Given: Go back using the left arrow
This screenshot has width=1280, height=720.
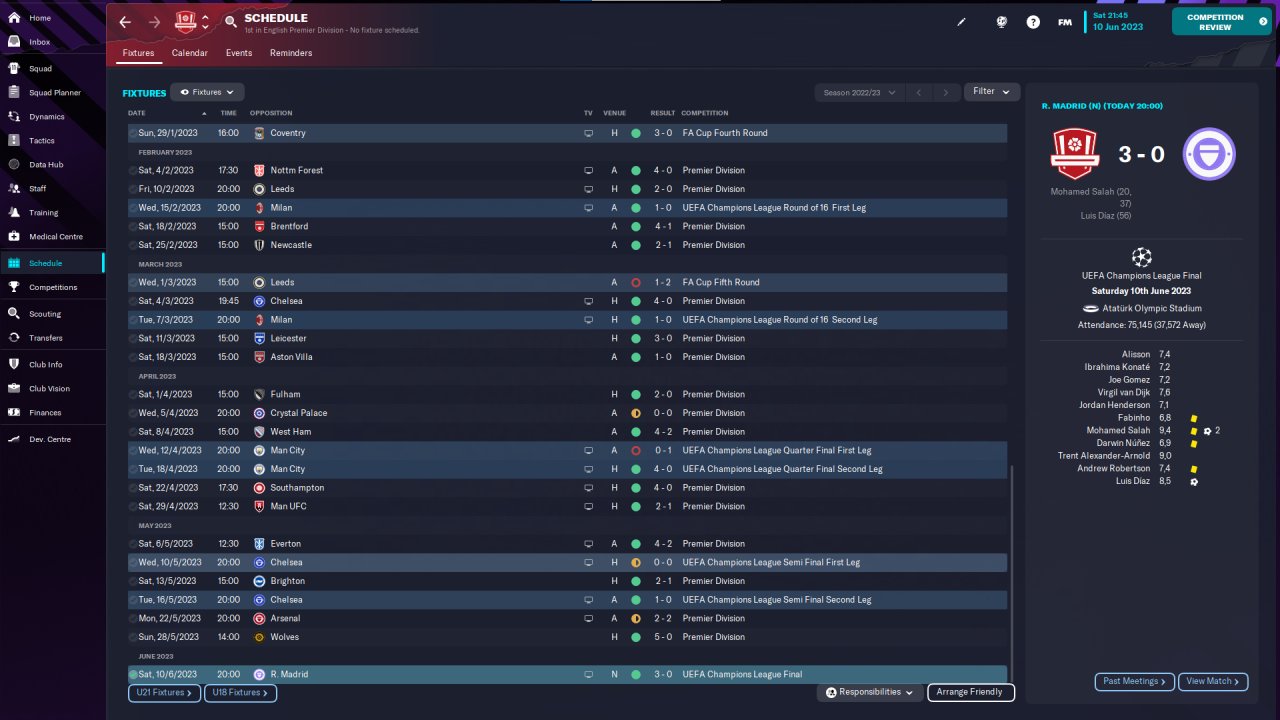Looking at the screenshot, I should [x=125, y=21].
